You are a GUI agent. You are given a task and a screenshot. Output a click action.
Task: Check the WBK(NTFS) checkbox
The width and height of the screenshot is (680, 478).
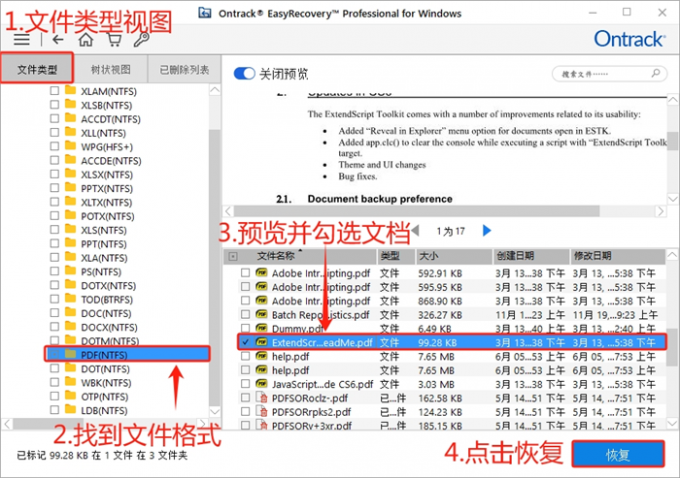(54, 383)
